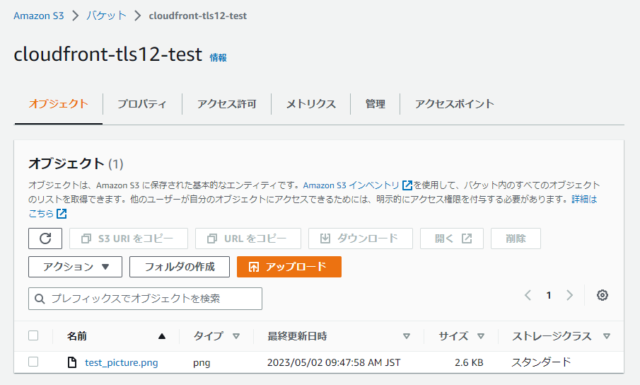Switch to the オブジェクト tab
Screen dimensions: 640x385
pos(58,104)
